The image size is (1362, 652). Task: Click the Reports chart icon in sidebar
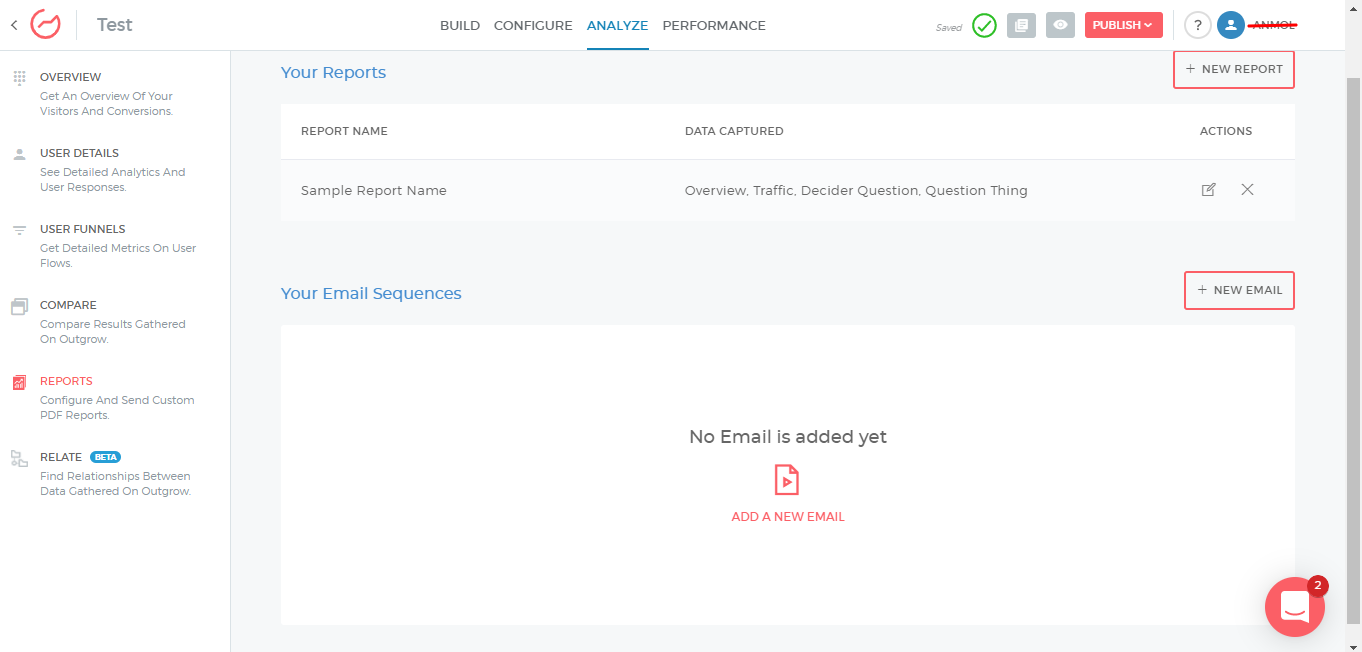(19, 382)
